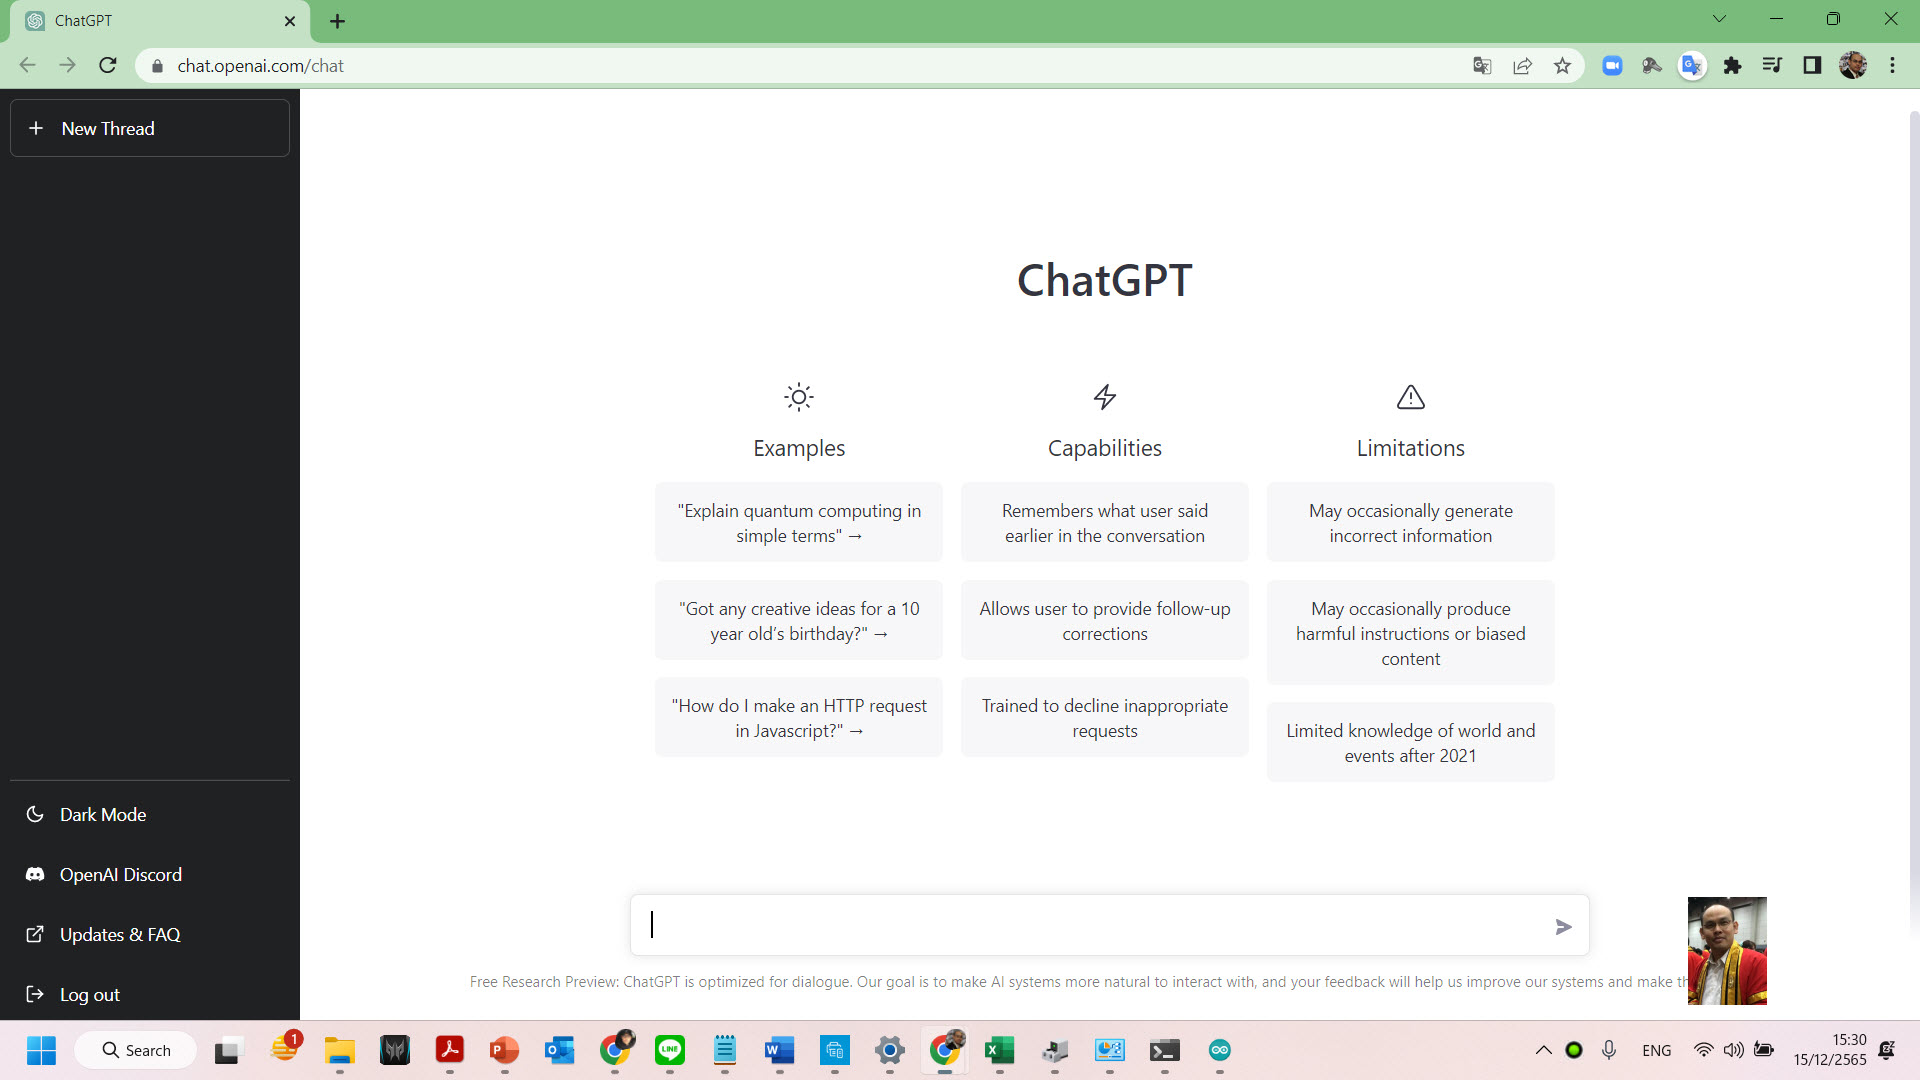Click the Capabilities lightning bolt icon
This screenshot has height=1080, width=1920.
pyautogui.click(x=1105, y=397)
